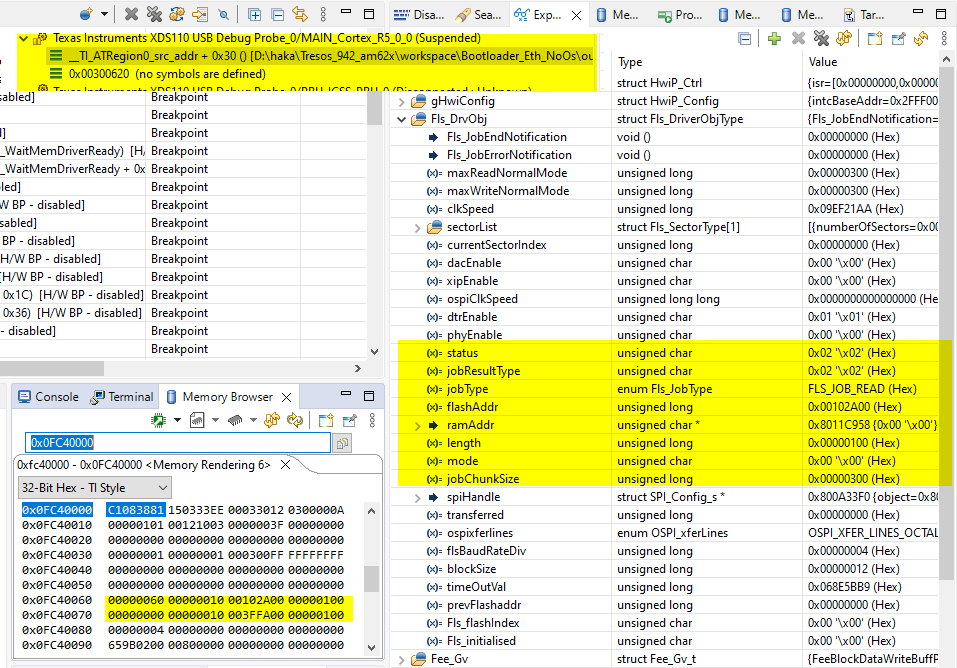Expand the sectorList struct node

417,228
